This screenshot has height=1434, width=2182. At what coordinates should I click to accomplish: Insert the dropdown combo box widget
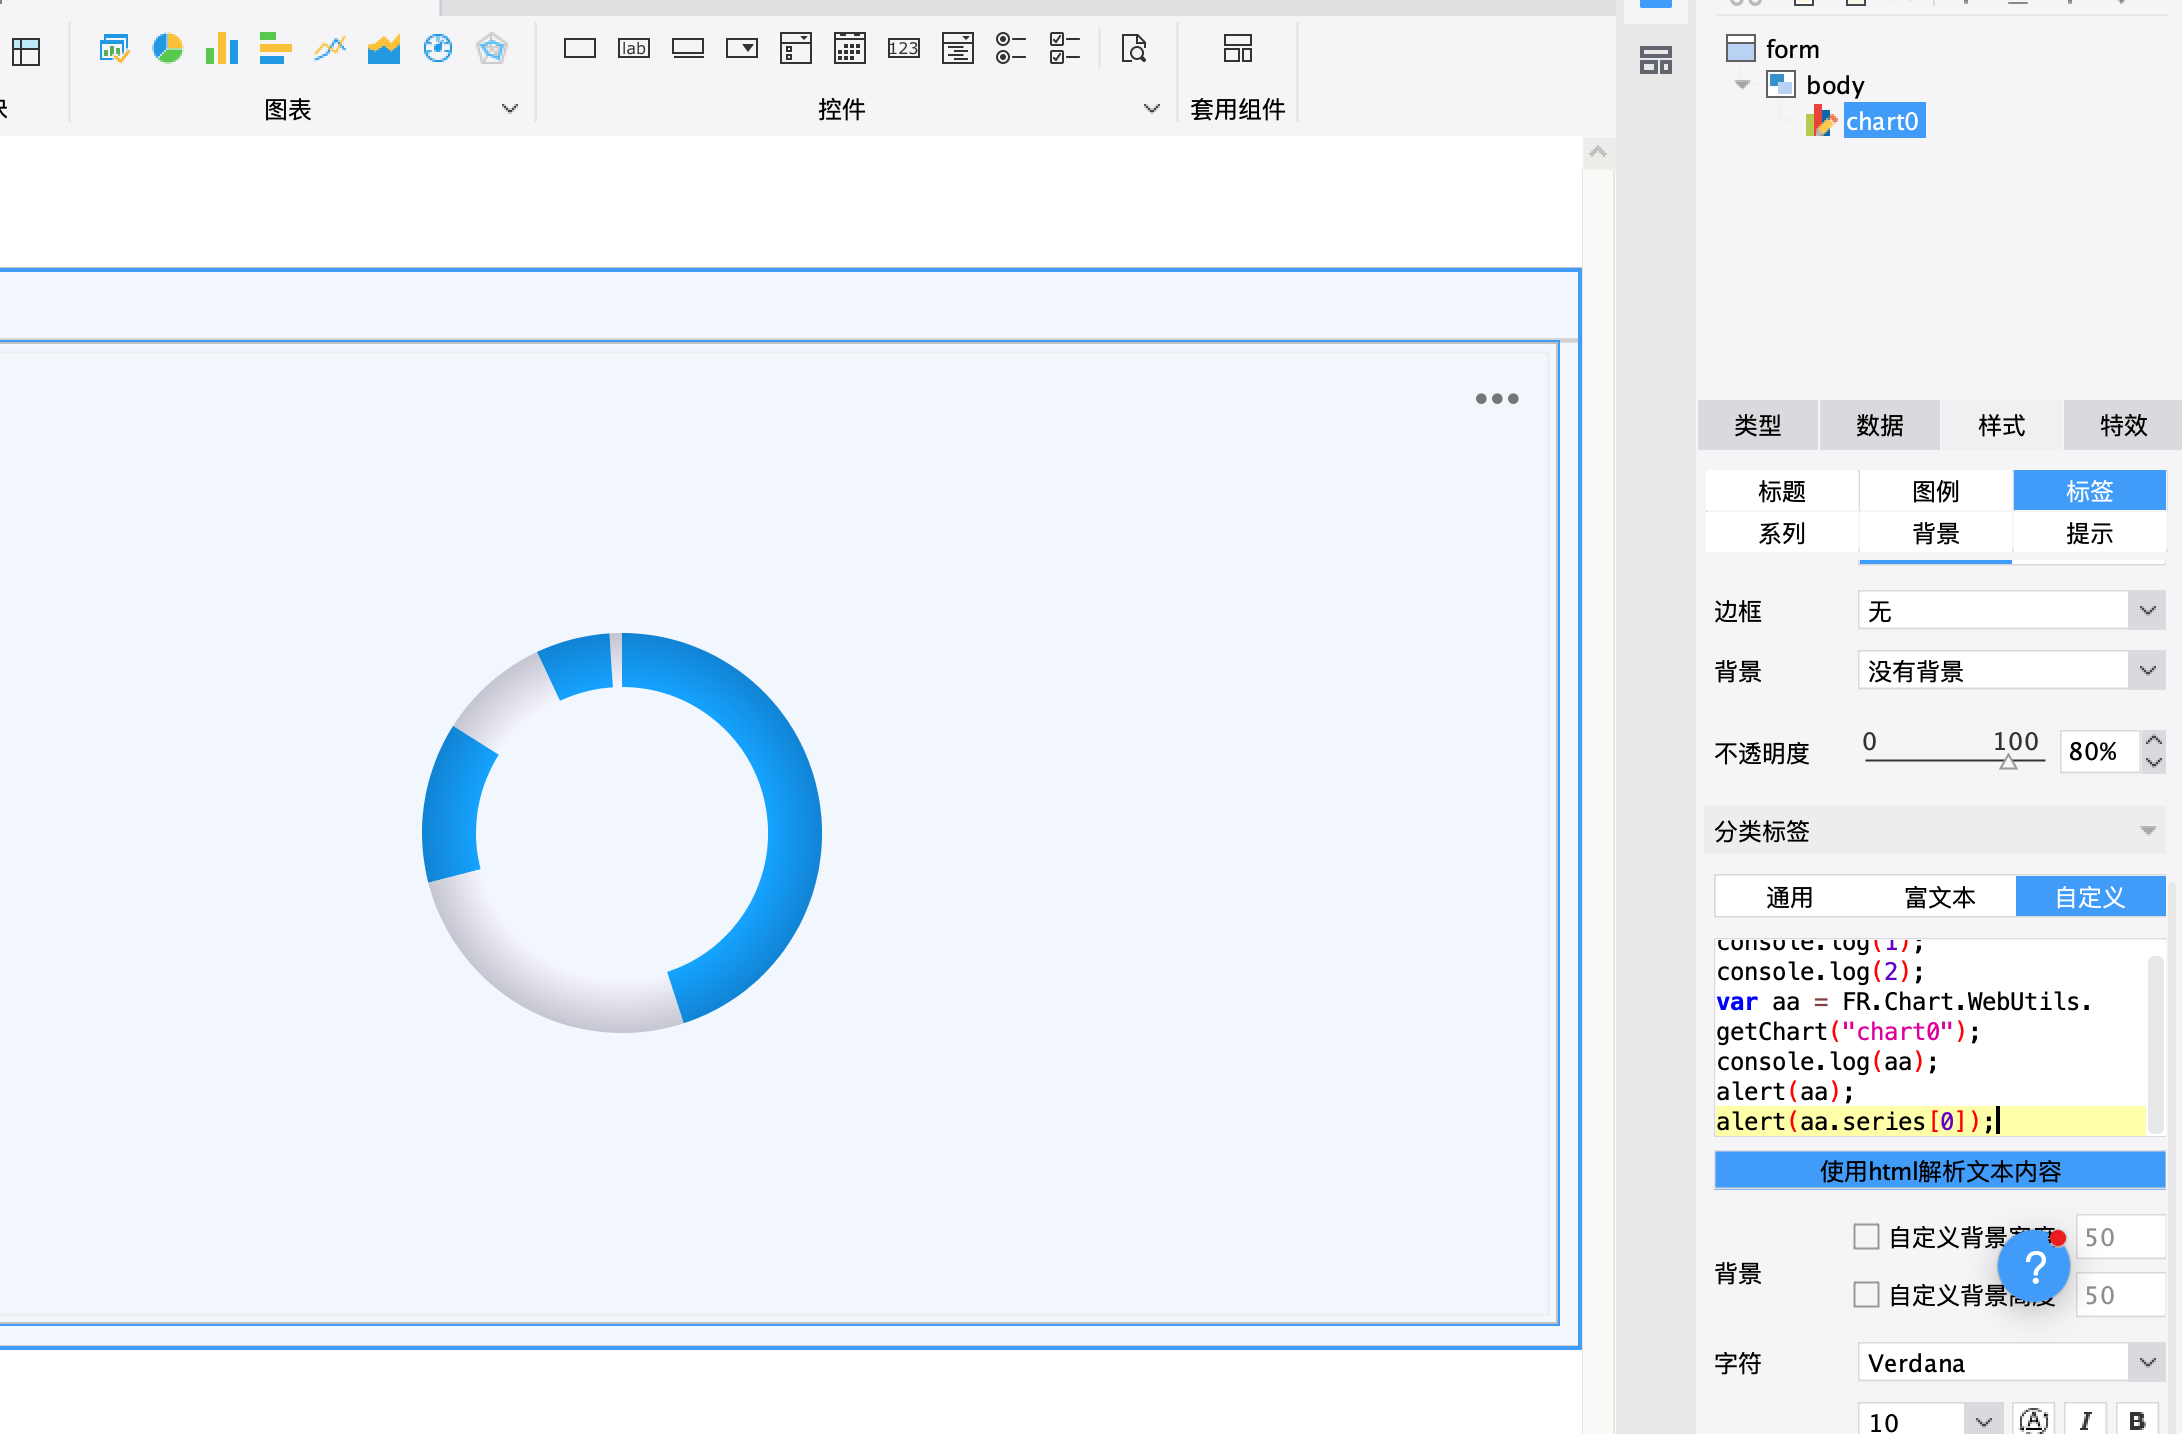pyautogui.click(x=742, y=48)
